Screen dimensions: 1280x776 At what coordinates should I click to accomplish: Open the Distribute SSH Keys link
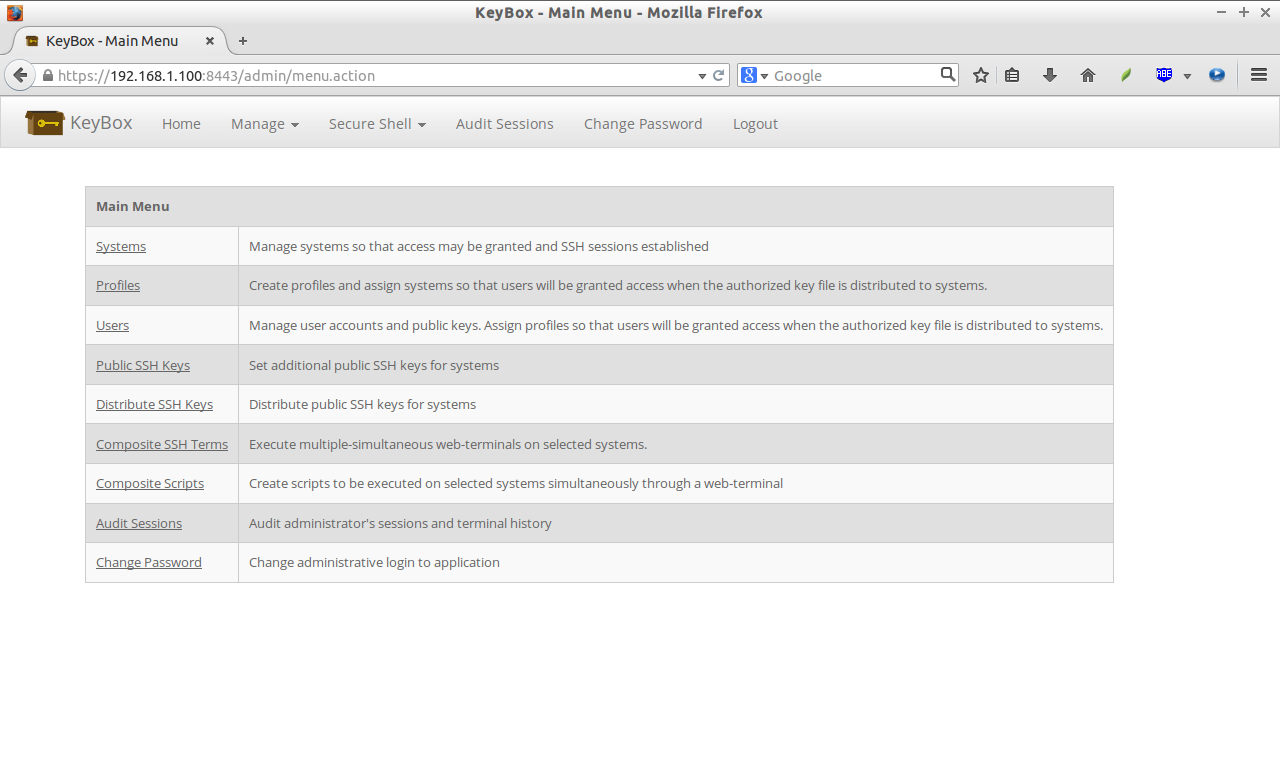(x=154, y=404)
